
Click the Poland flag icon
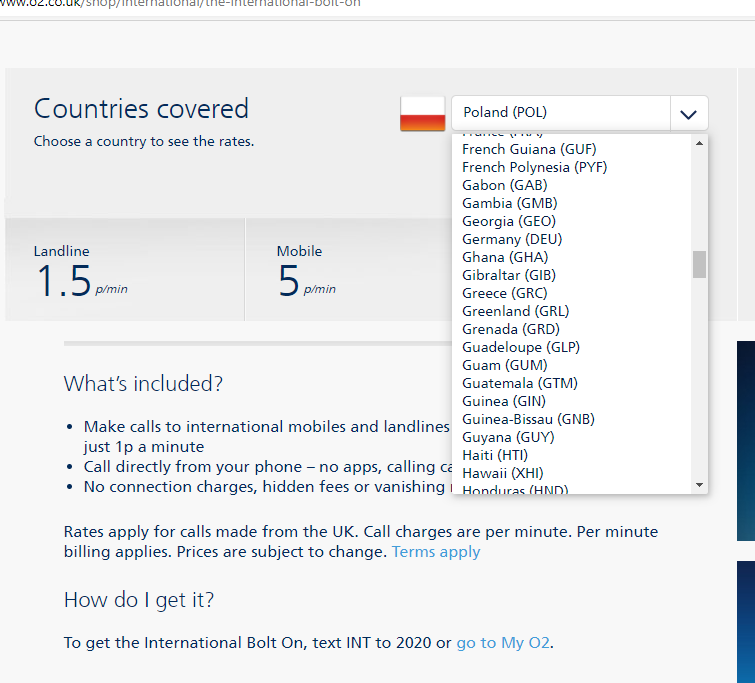coord(422,114)
